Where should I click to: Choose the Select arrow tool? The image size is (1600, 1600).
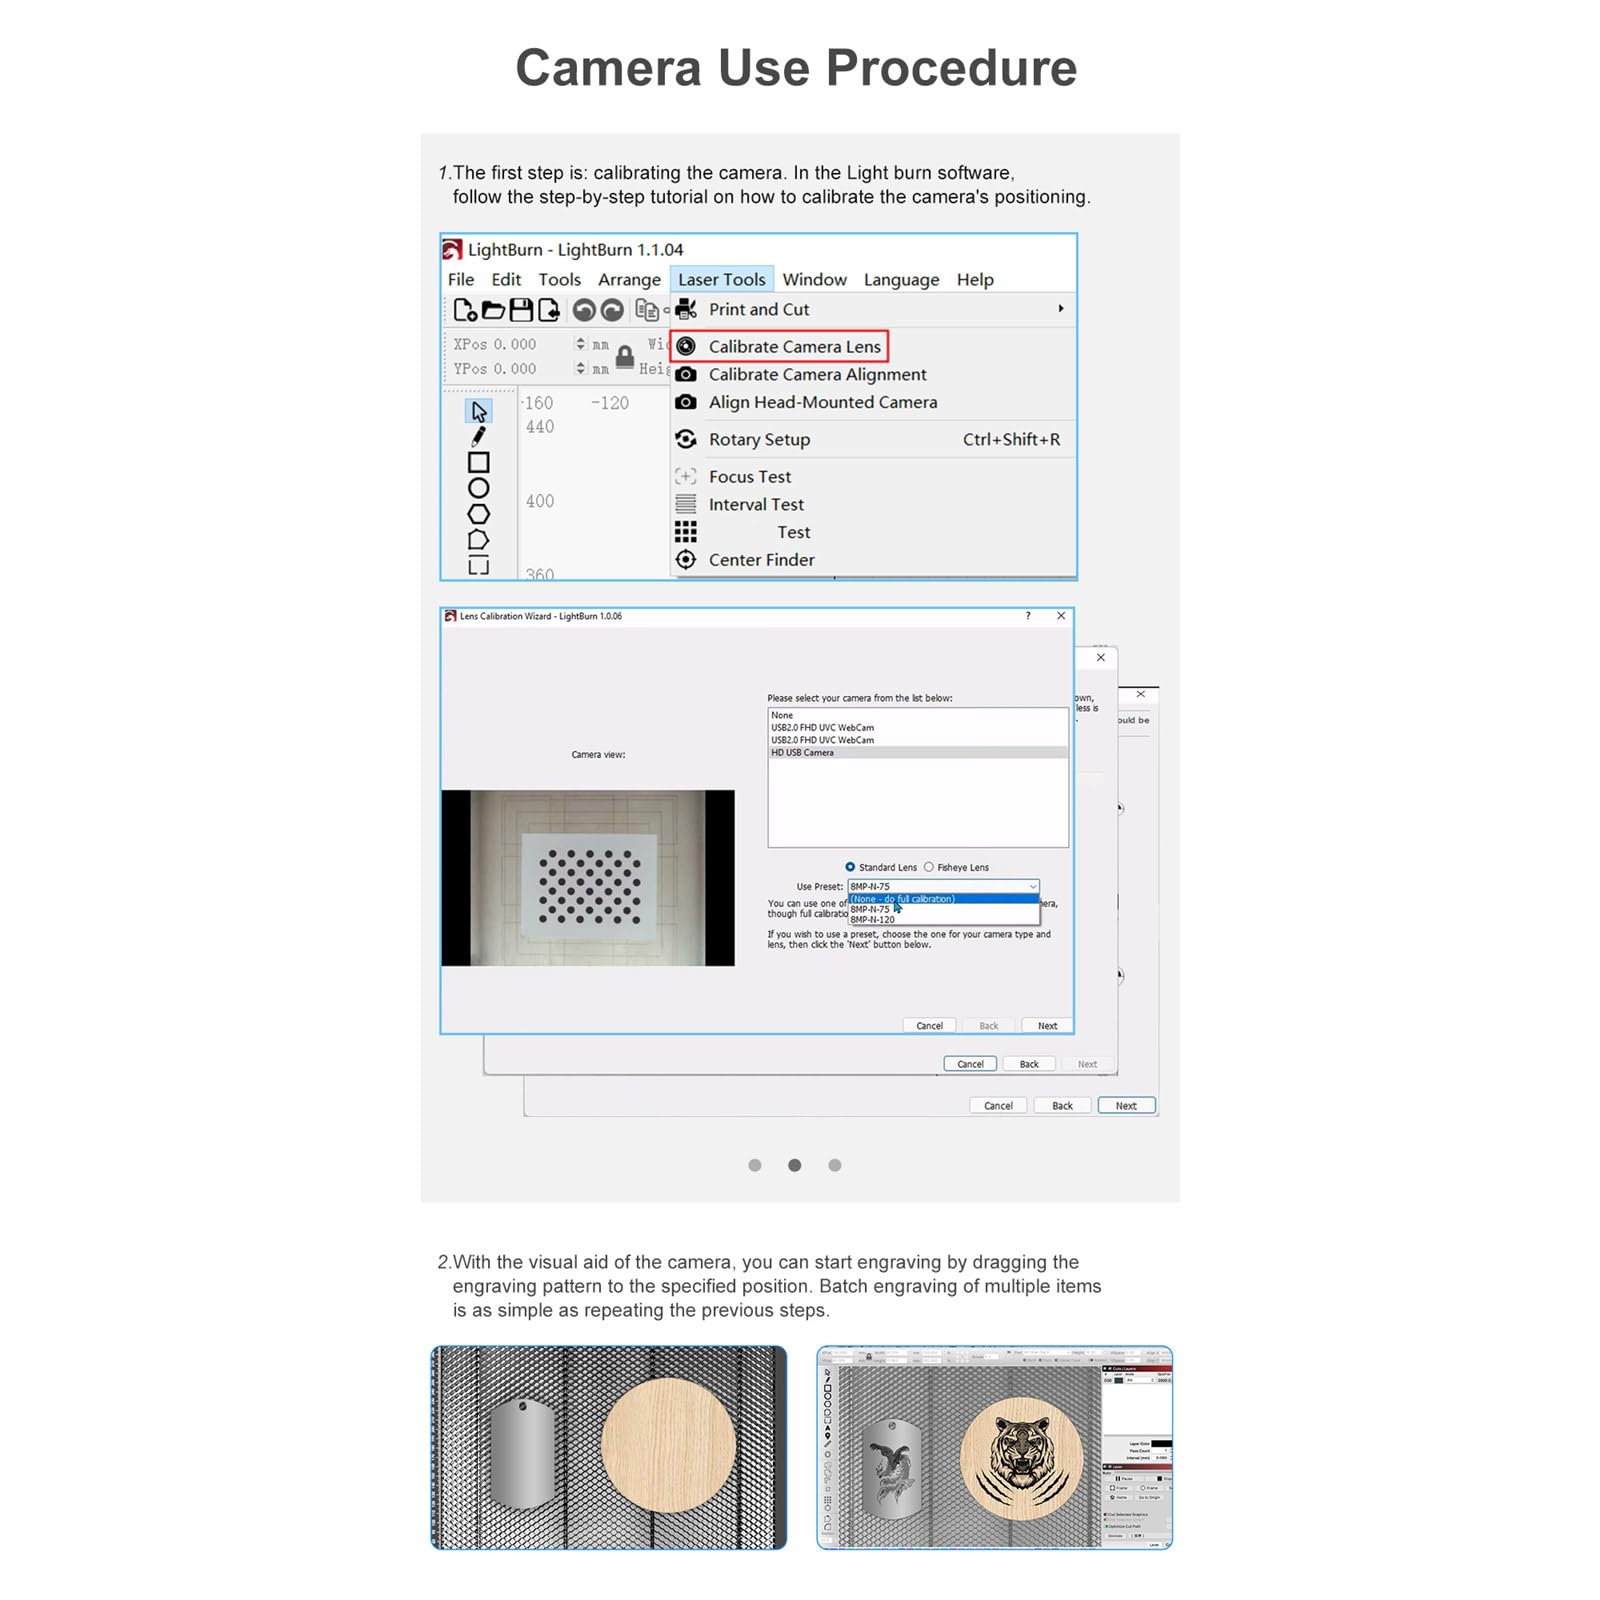pyautogui.click(x=479, y=411)
